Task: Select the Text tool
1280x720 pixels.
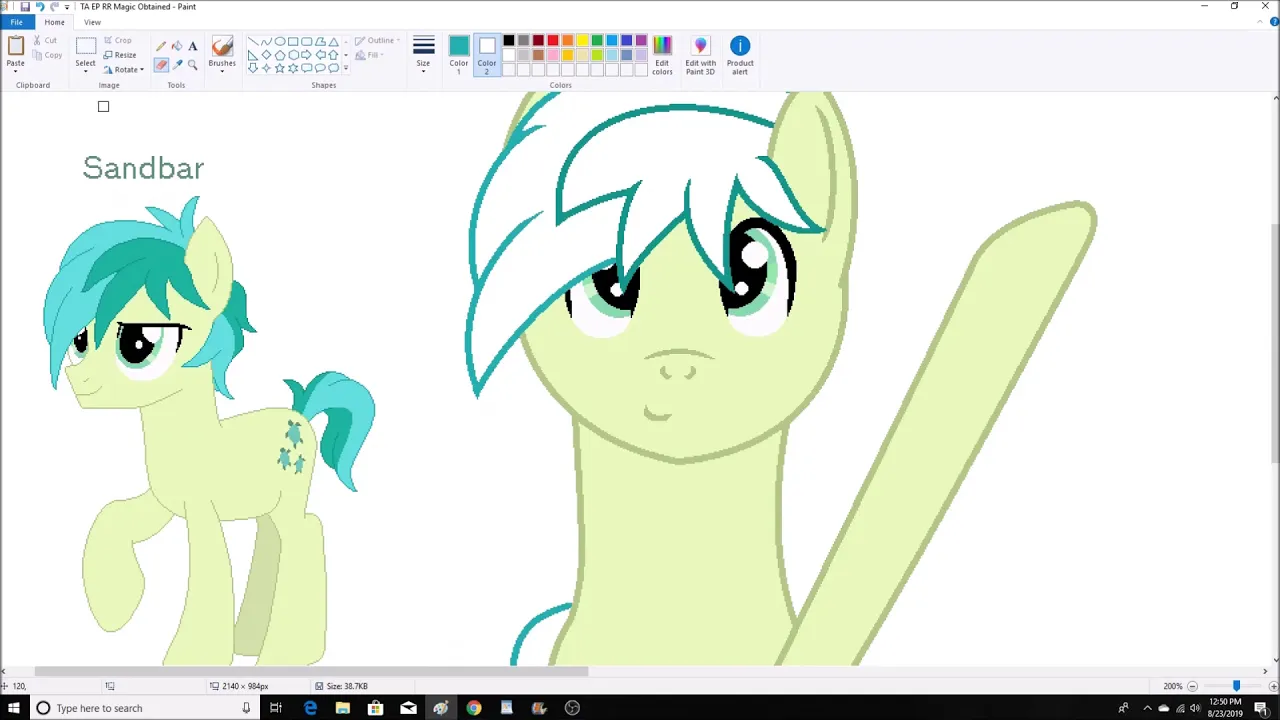Action: click(x=193, y=46)
